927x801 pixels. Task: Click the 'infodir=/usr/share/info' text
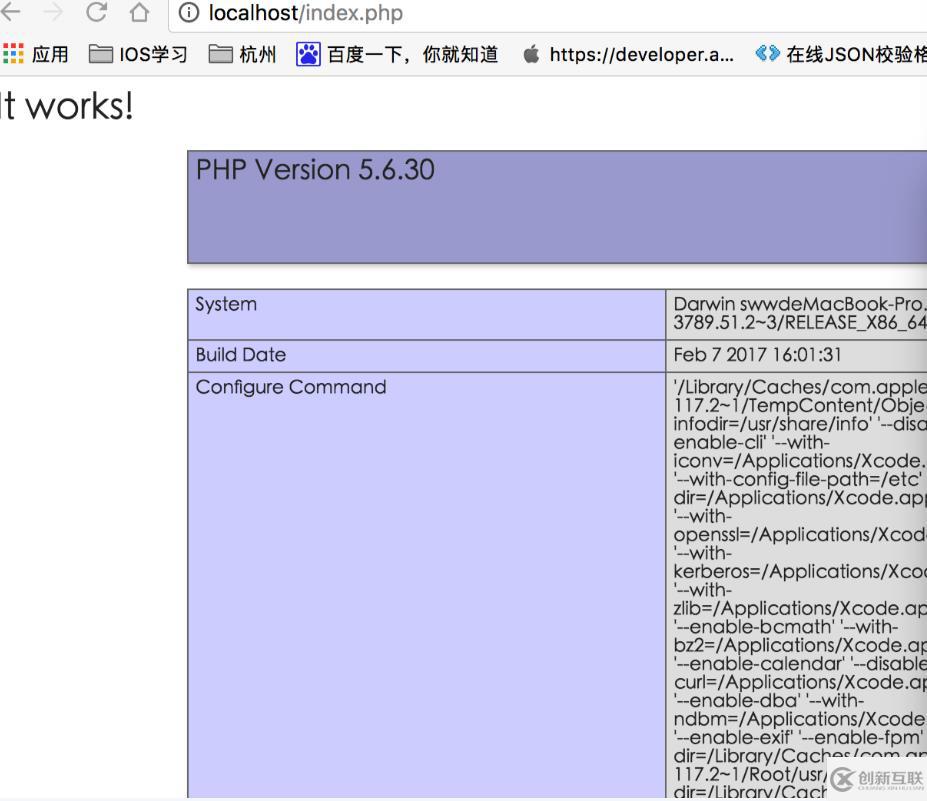(x=772, y=424)
